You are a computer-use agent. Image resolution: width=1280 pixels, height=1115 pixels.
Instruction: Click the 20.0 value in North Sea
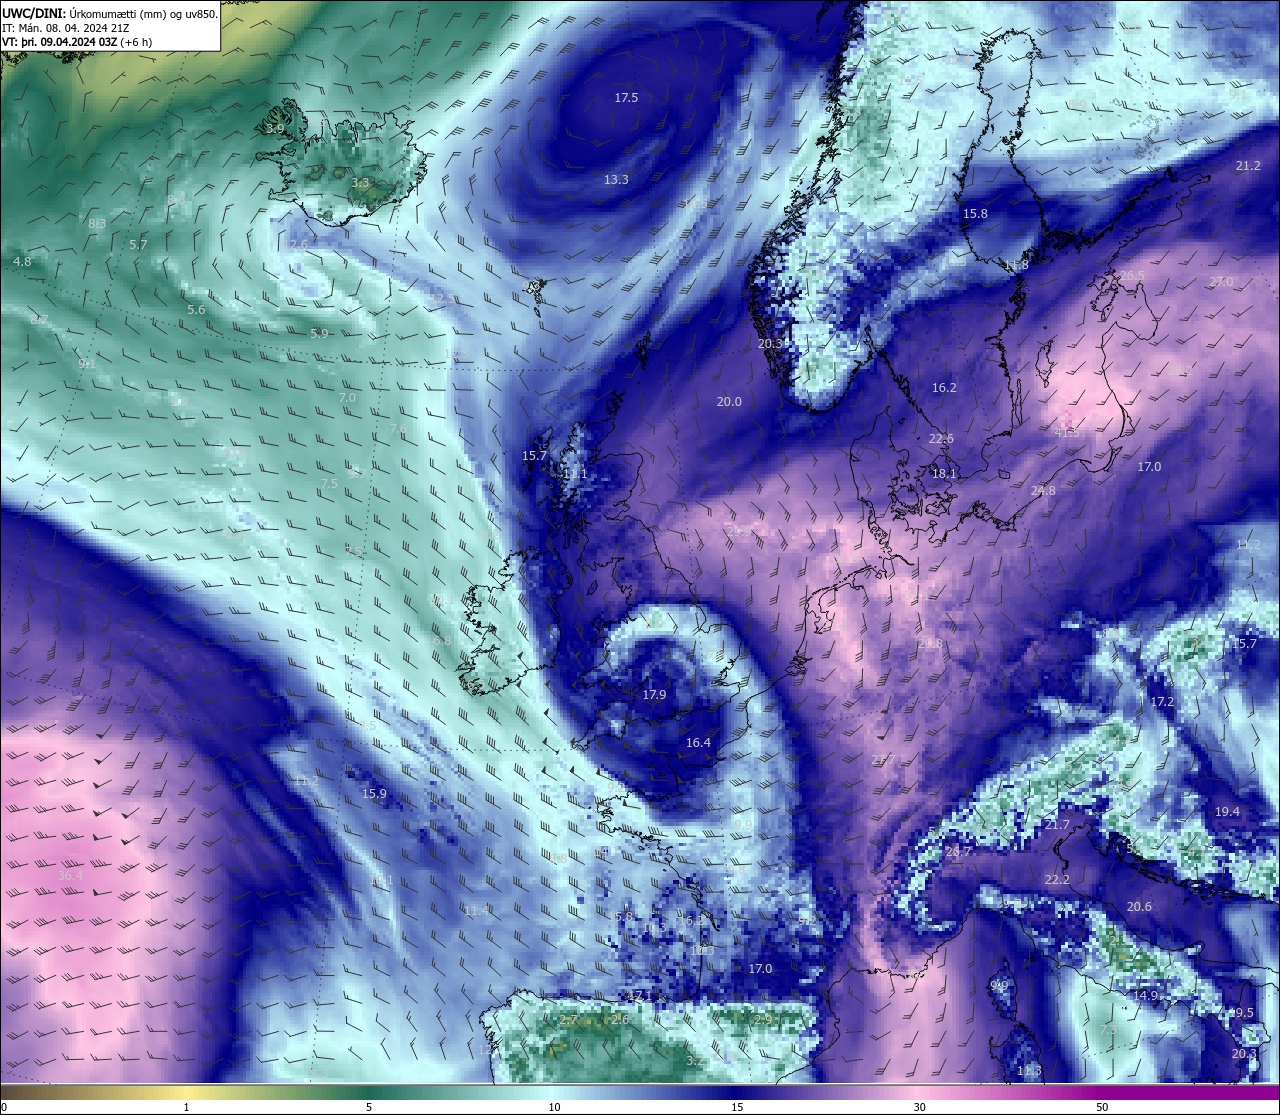pos(729,402)
